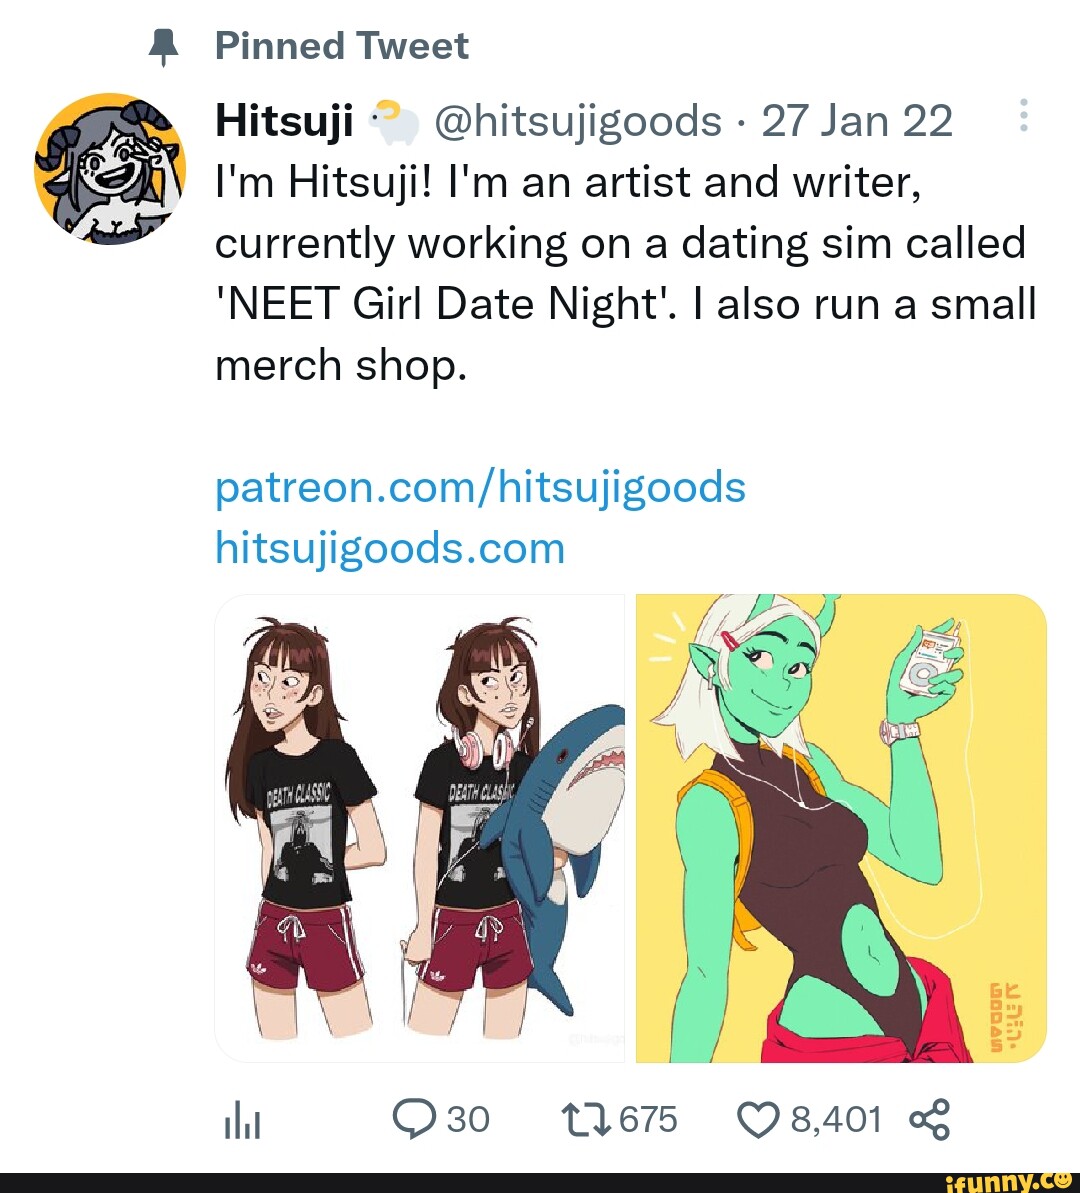Screen dimensions: 1080x1193
Task: Click the sheep emoji next to Hitsuji
Action: click(x=393, y=122)
